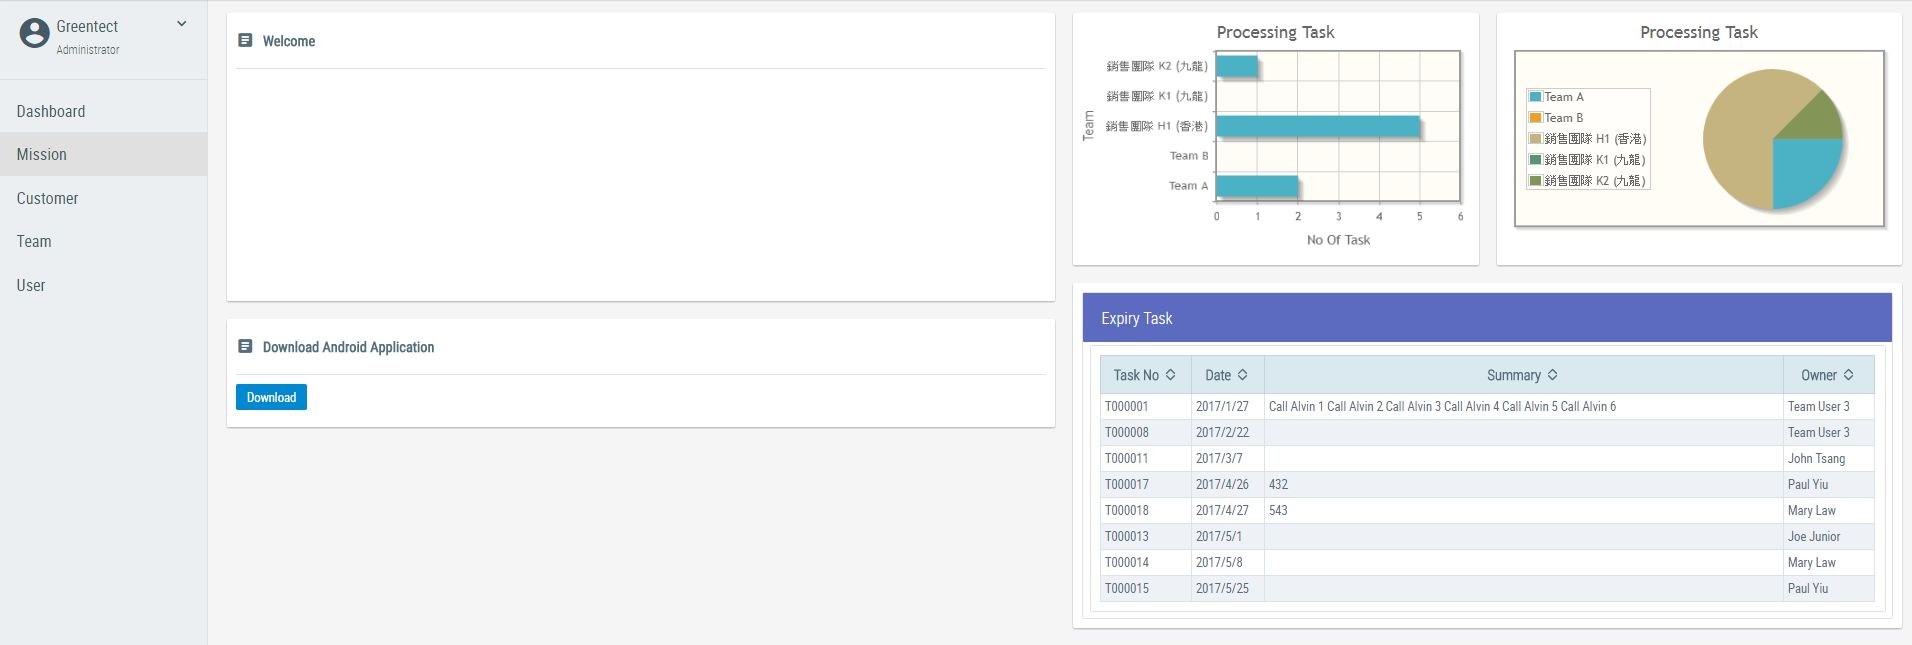Click the Team B orange legend swatch

pyautogui.click(x=1535, y=118)
